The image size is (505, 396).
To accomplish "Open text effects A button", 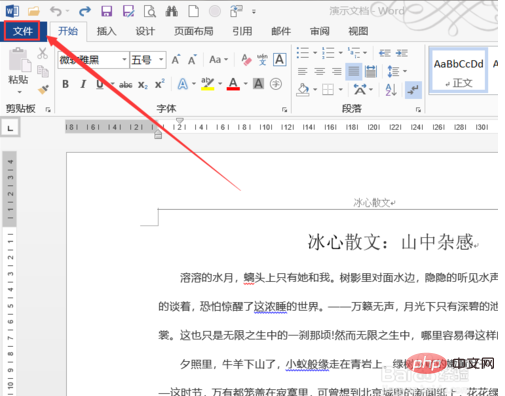I will tap(183, 84).
